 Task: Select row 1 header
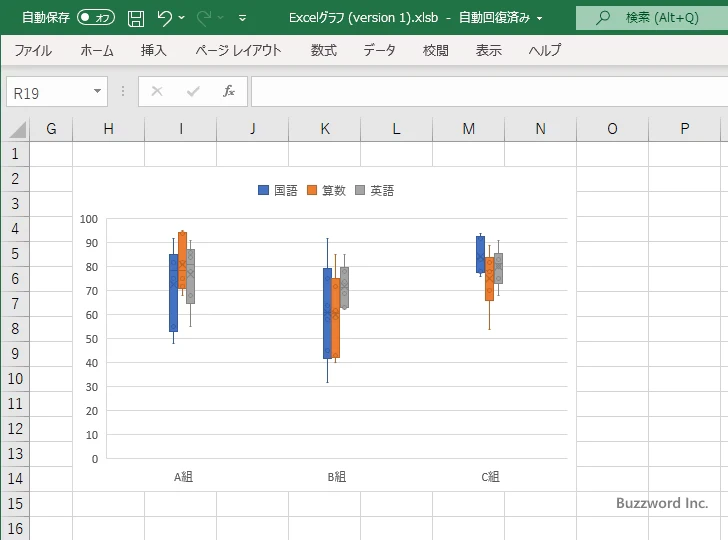pyautogui.click(x=15, y=154)
